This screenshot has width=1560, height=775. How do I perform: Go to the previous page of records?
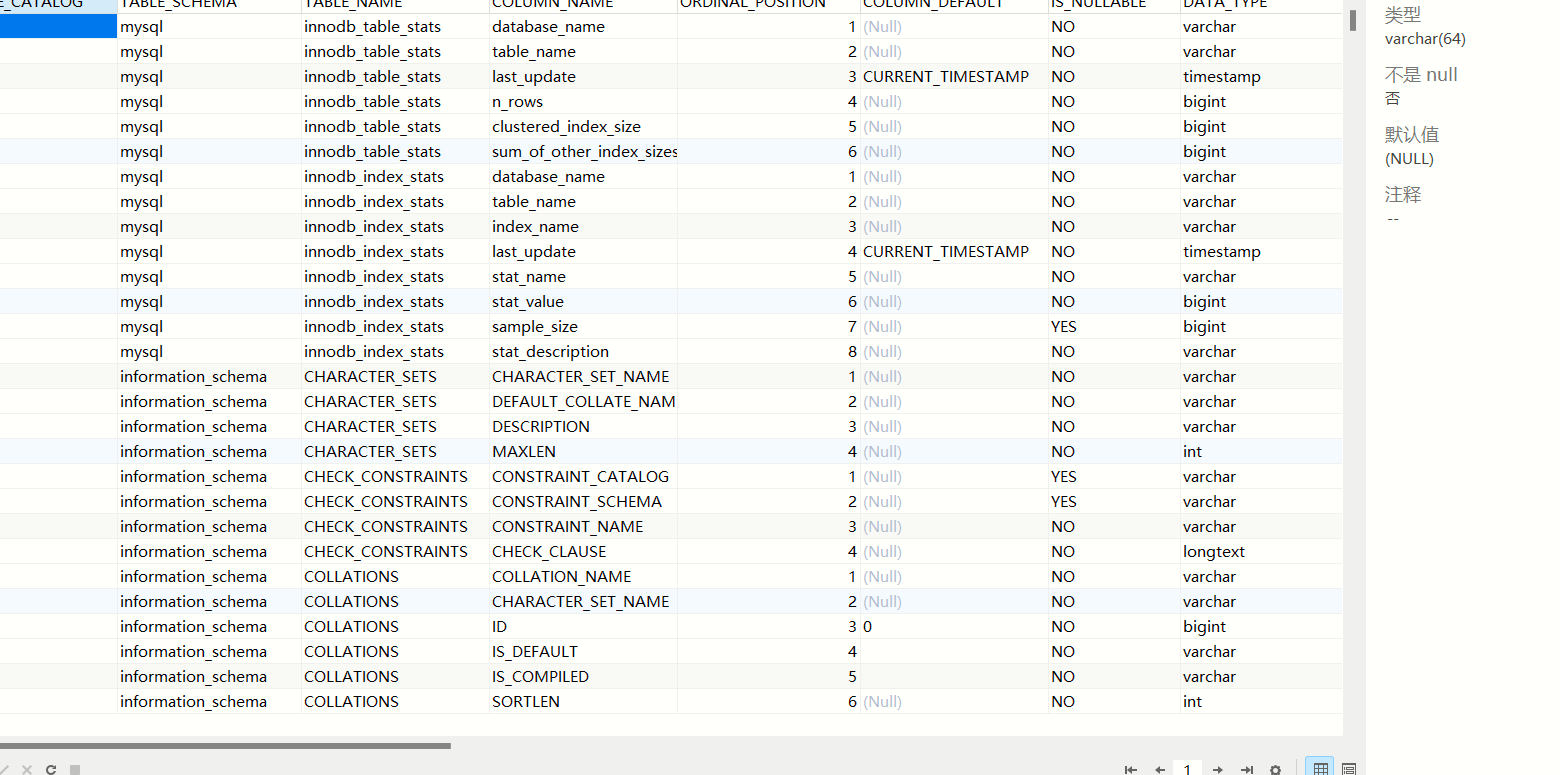tap(1160, 770)
